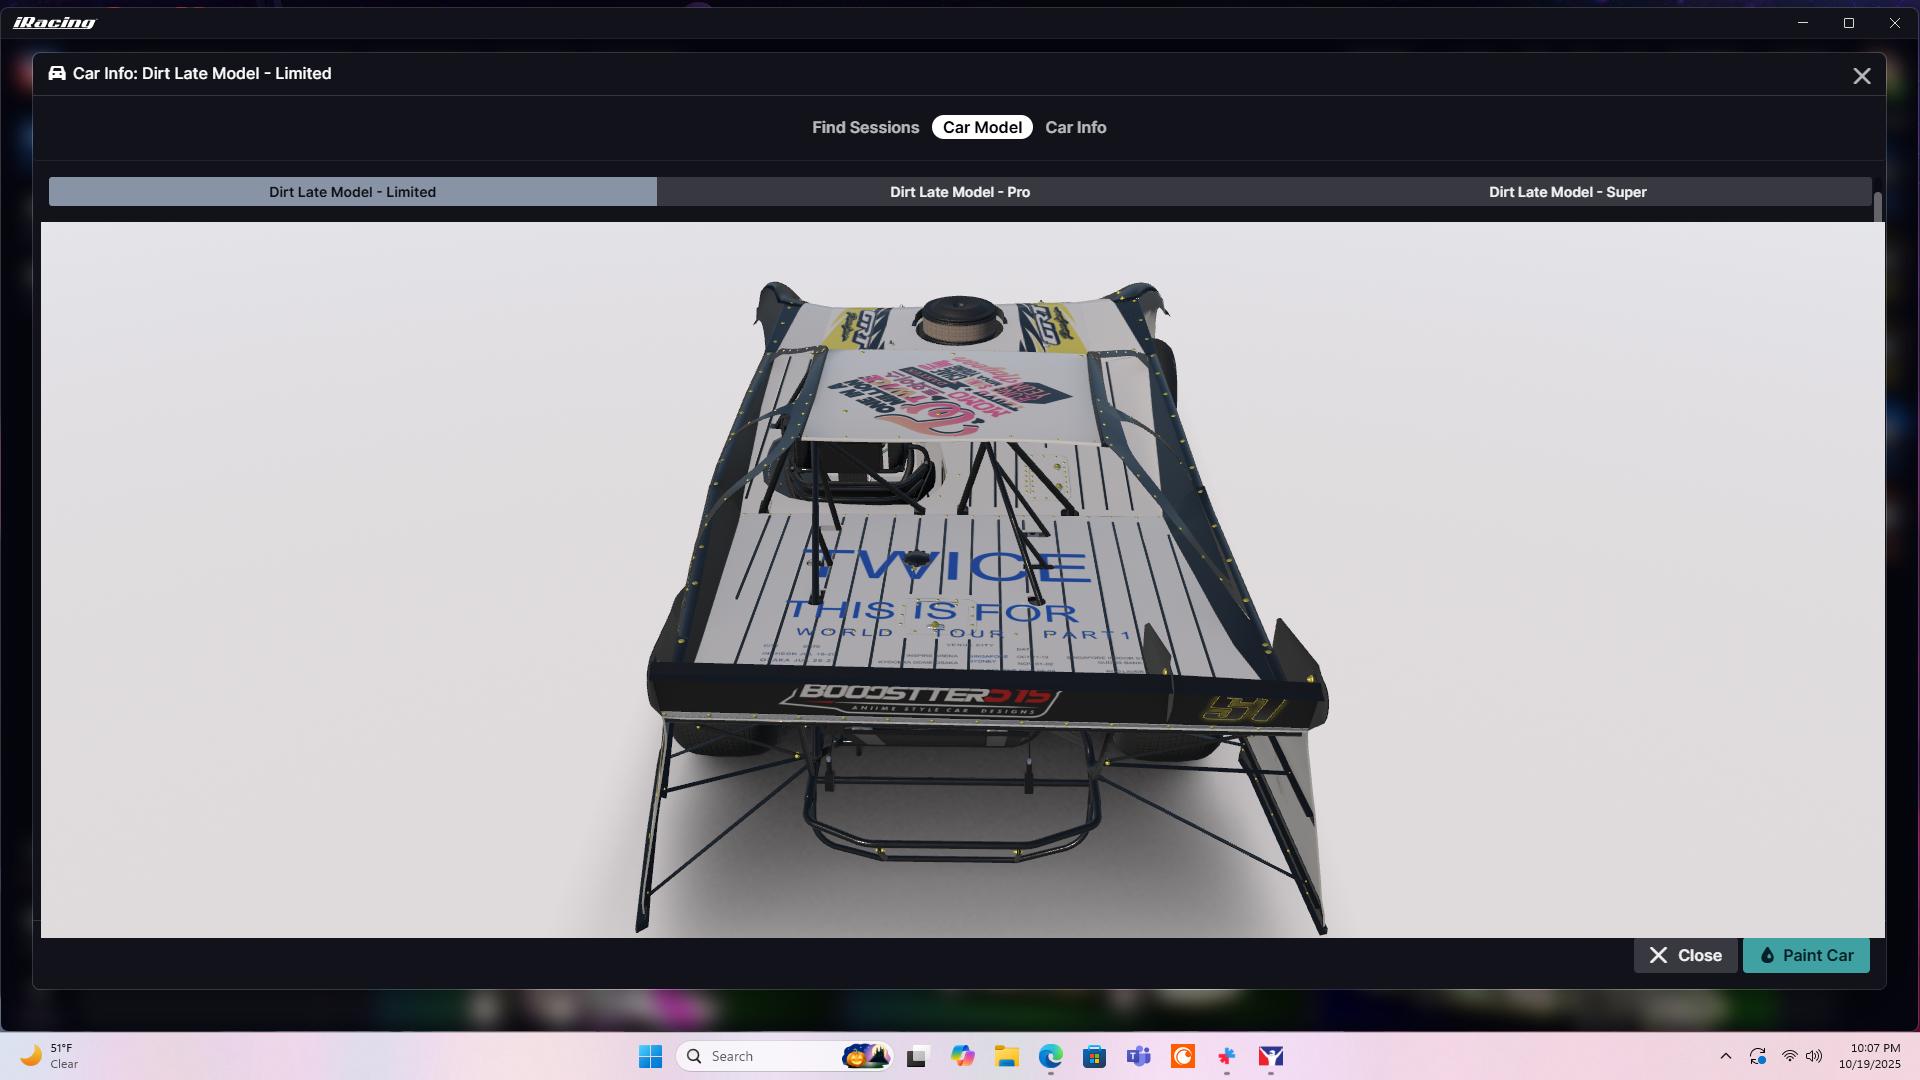Switch to the Car Info tab
This screenshot has width=1920, height=1080.
[x=1075, y=127]
